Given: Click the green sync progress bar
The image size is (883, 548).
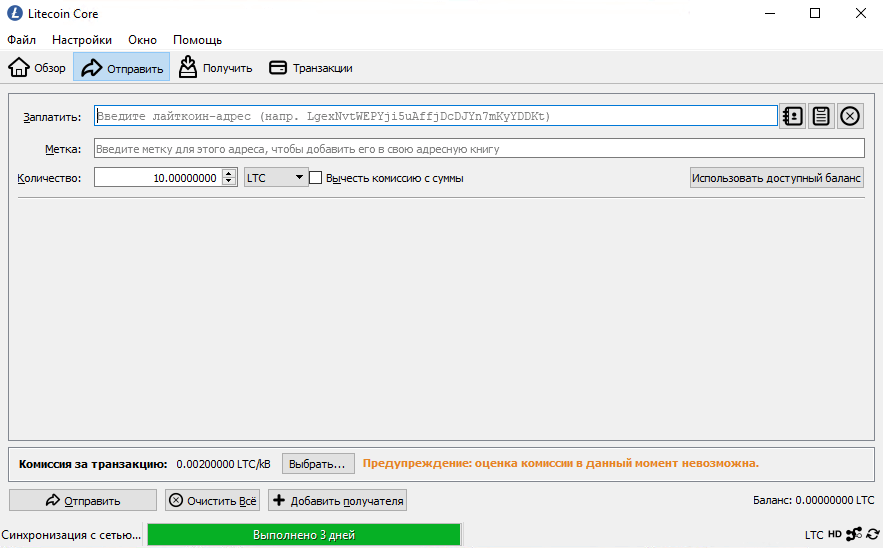Looking at the screenshot, I should coord(304,535).
